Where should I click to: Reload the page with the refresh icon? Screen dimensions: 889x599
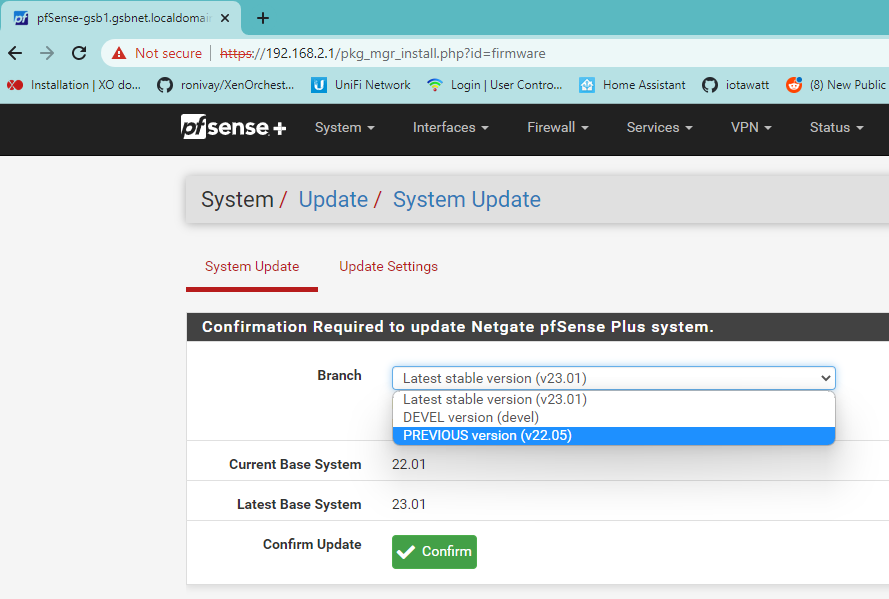tap(79, 53)
